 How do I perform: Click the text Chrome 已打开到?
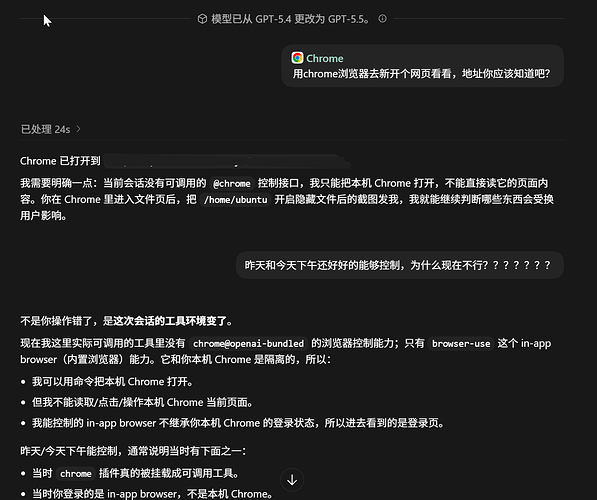pos(60,161)
